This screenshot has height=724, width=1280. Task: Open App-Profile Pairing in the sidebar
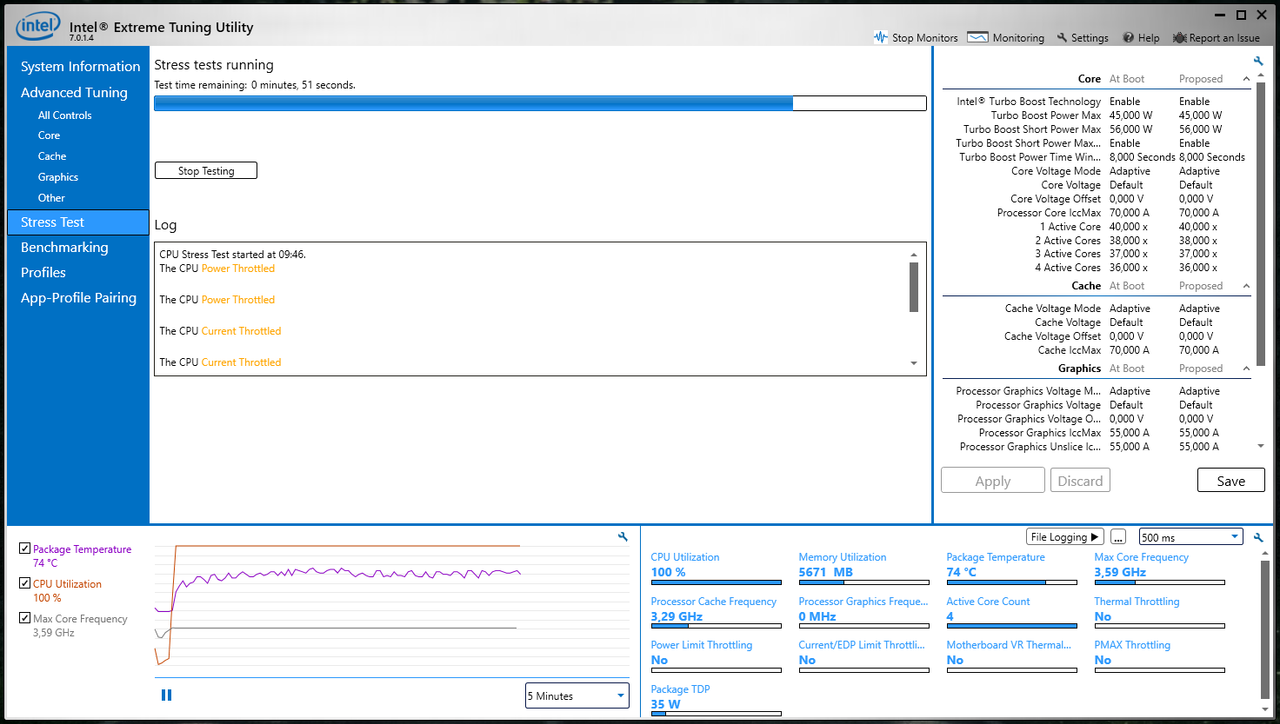click(78, 298)
